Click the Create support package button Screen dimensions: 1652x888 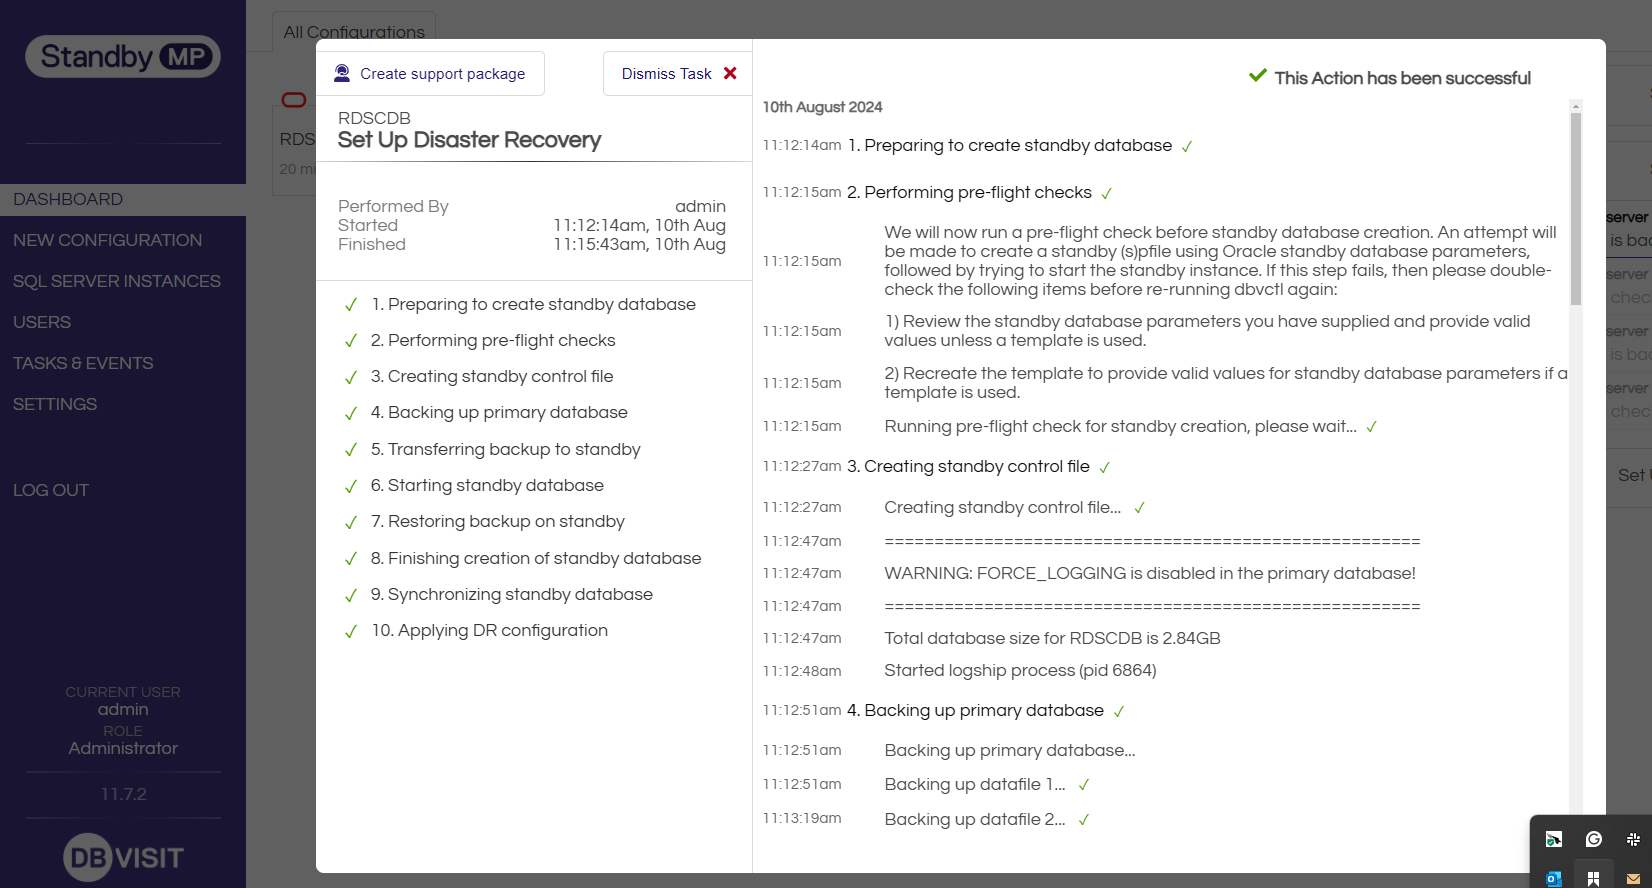coord(430,73)
